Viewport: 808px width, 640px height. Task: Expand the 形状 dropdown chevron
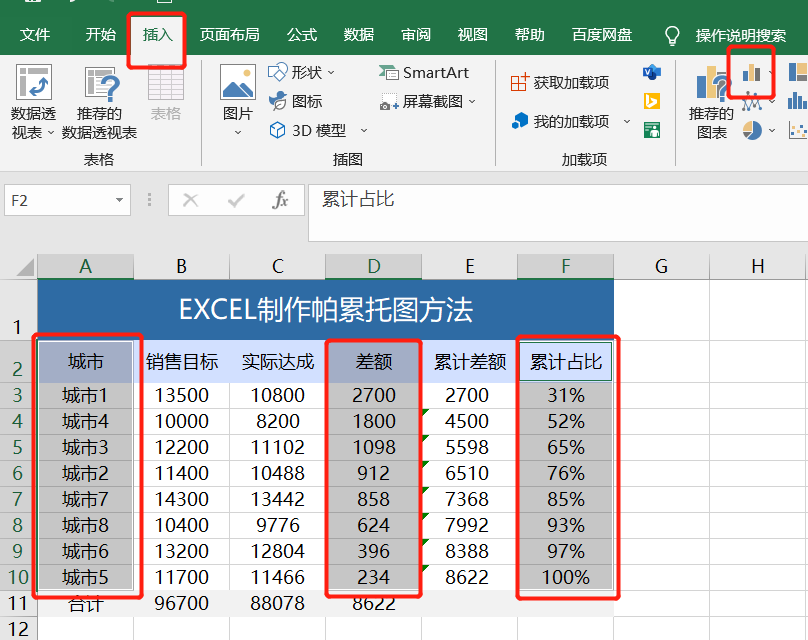point(331,73)
